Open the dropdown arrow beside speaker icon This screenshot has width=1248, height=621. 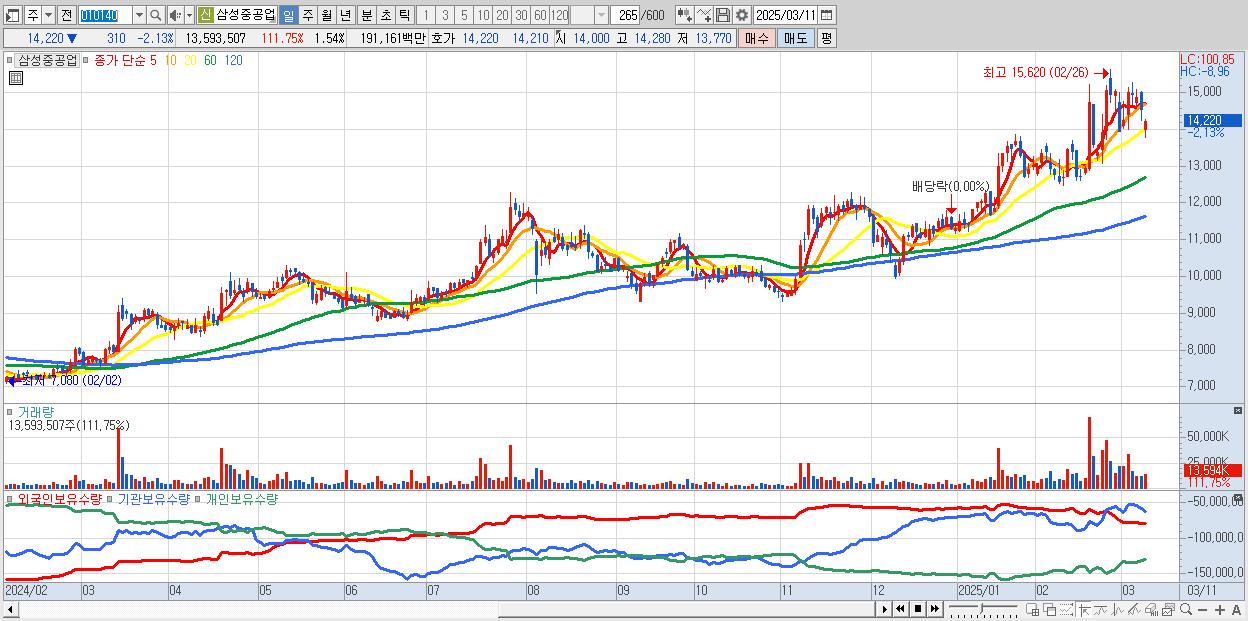tap(189, 15)
